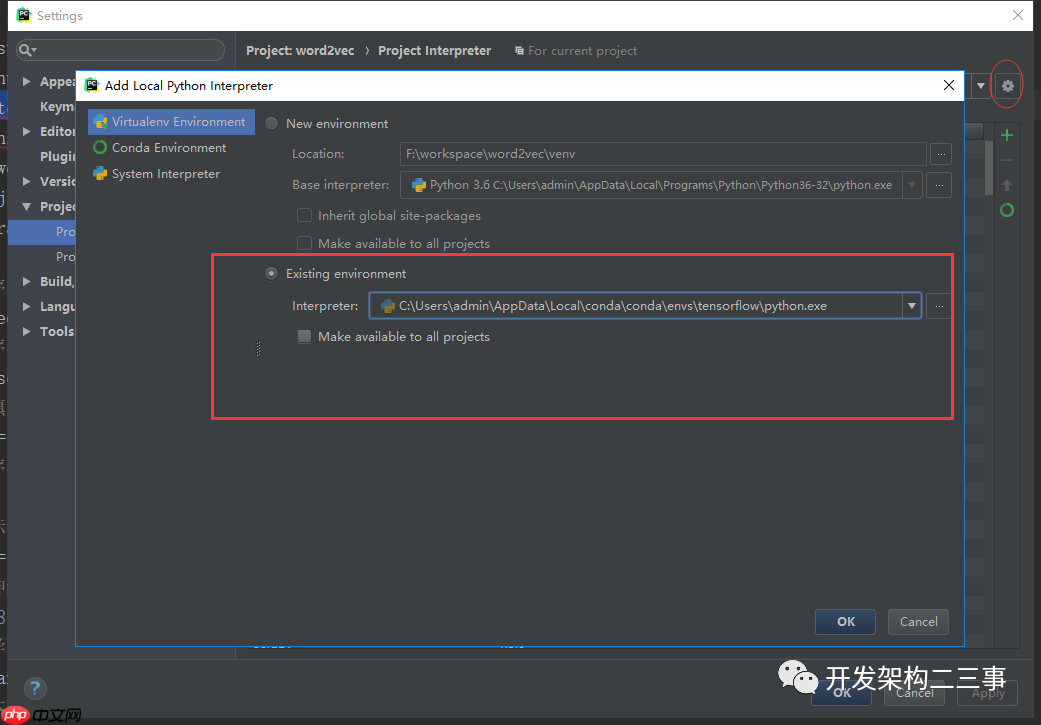1041x725 pixels.
Task: Expand the Appearance settings tree node
Action: pyautogui.click(x=27, y=81)
